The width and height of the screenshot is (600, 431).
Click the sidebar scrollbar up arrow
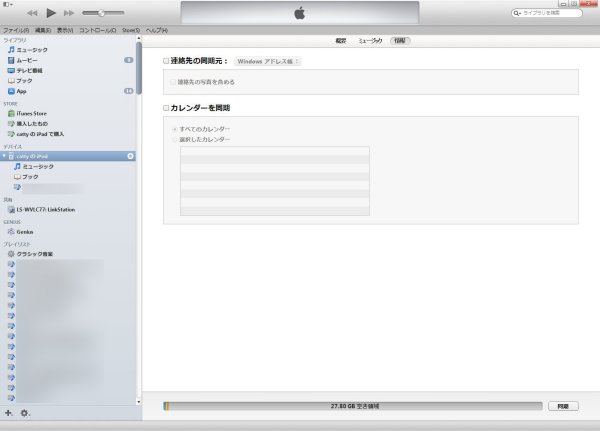point(139,38)
